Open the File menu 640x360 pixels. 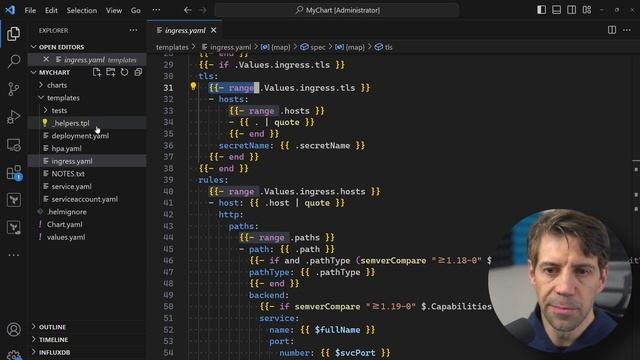(x=30, y=10)
